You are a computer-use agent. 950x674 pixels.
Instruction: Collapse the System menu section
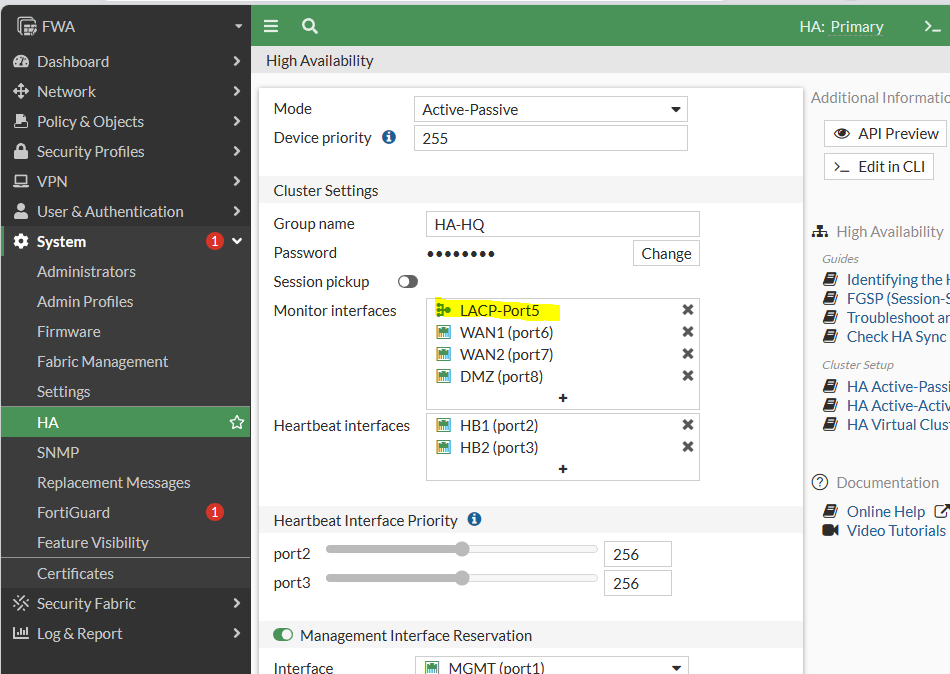click(237, 241)
